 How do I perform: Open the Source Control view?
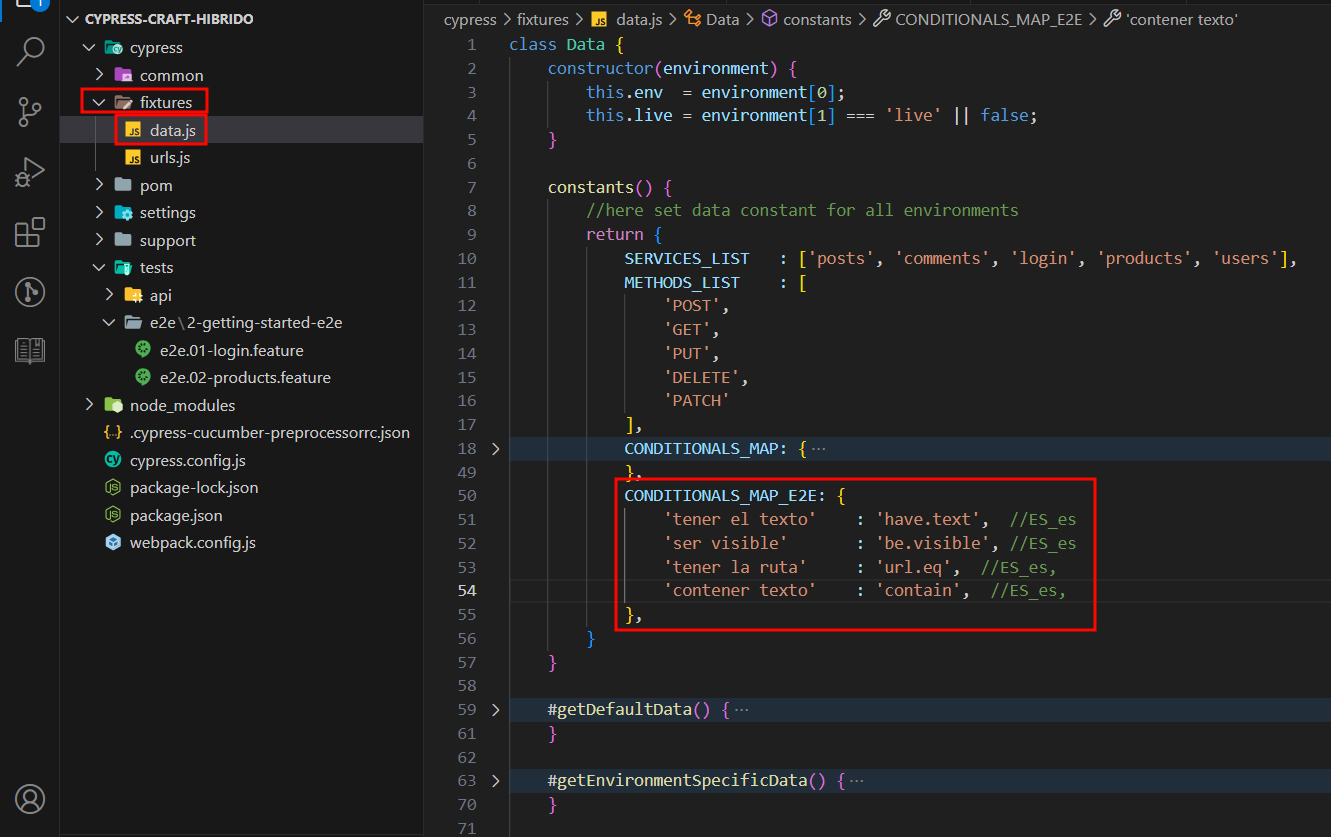tap(30, 112)
